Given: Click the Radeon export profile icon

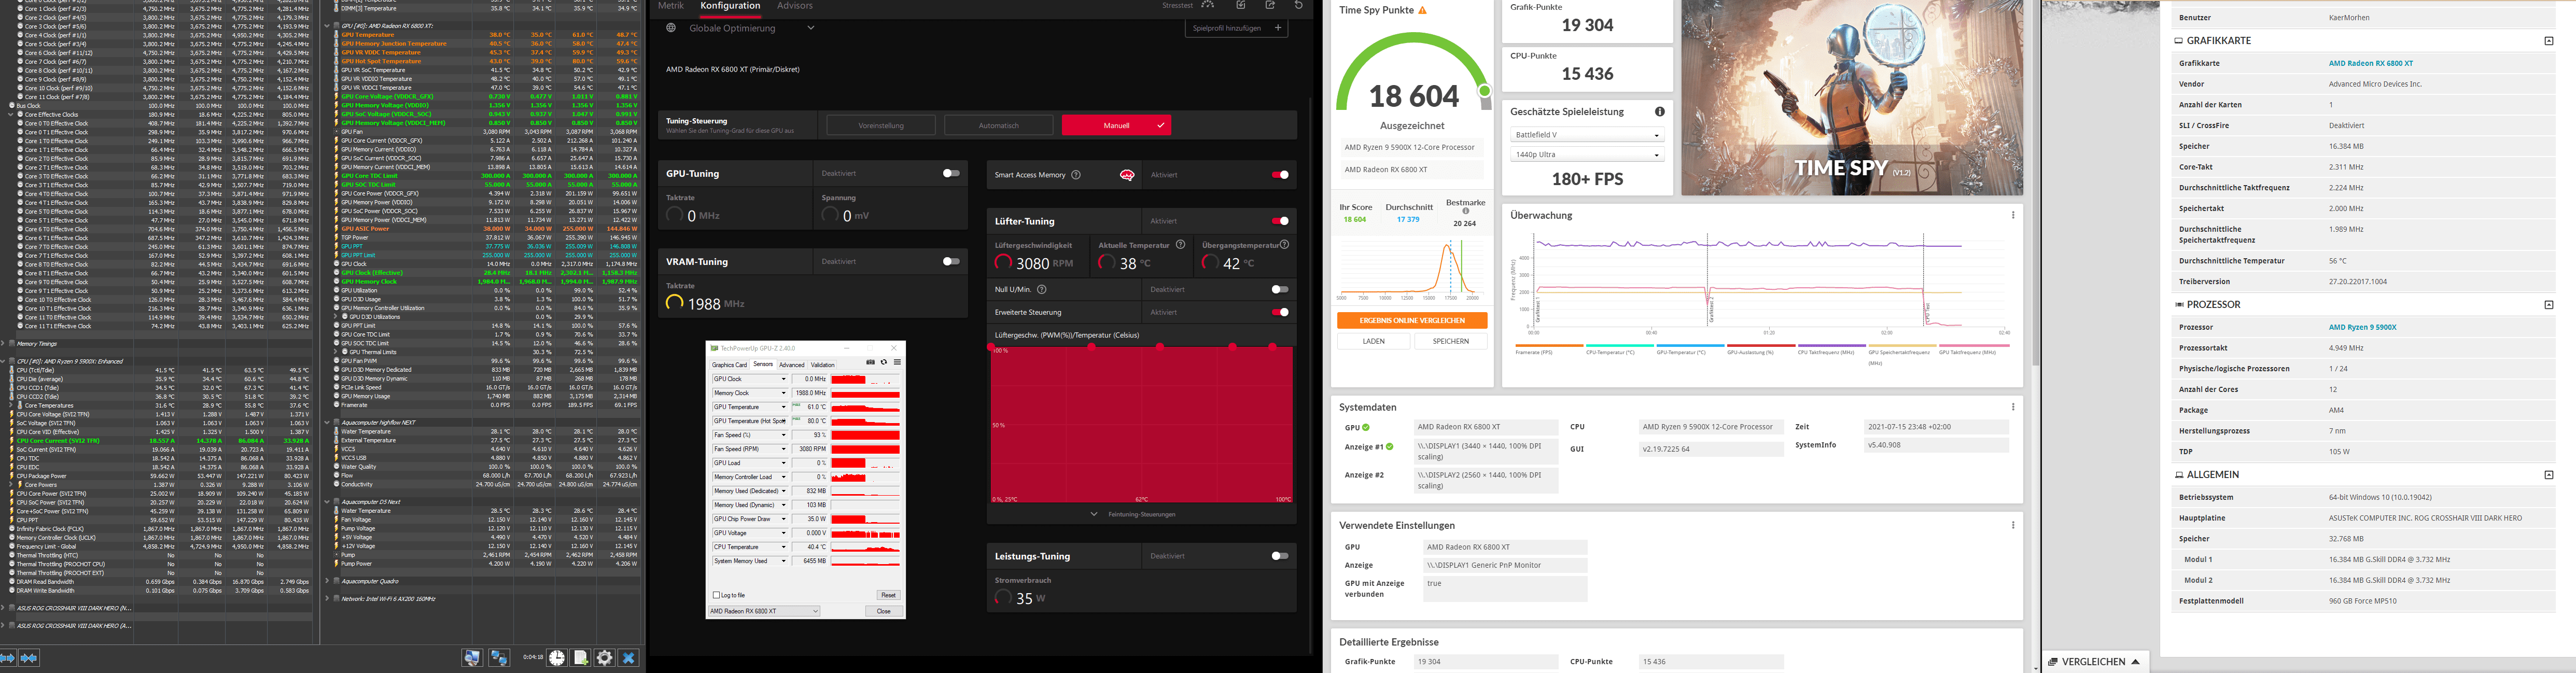Looking at the screenshot, I should (1270, 5).
